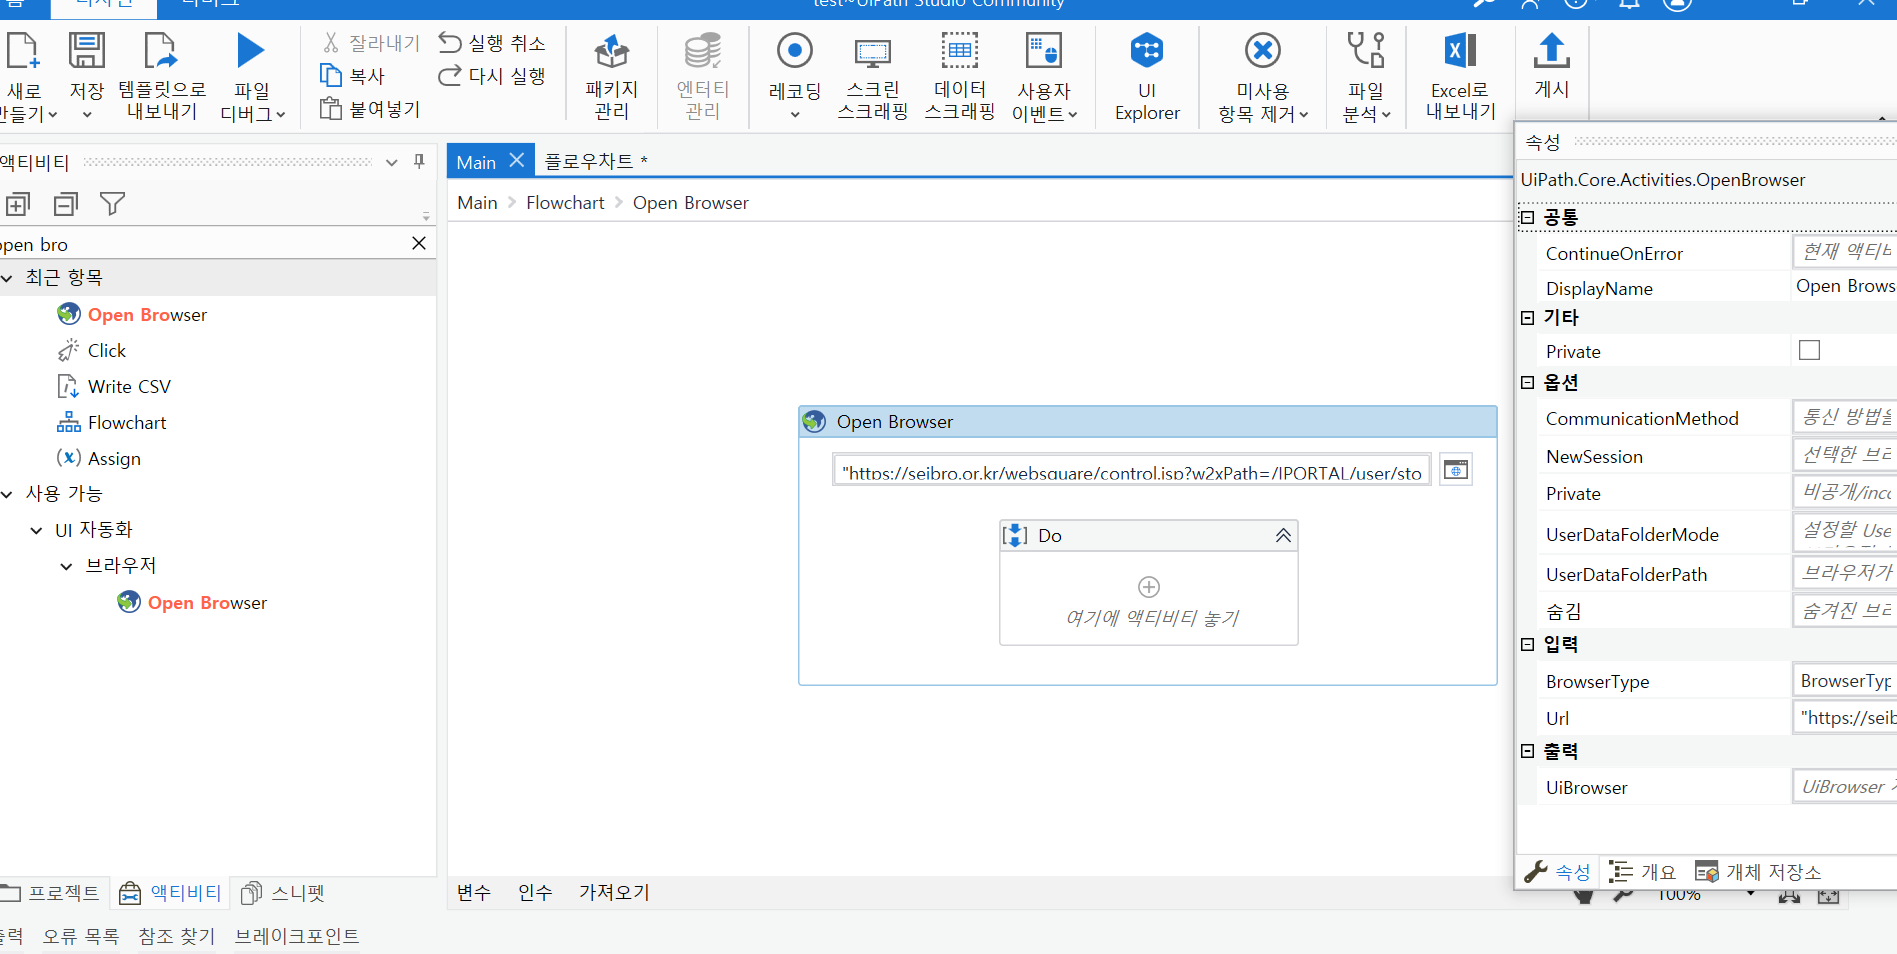Image resolution: width=1897 pixels, height=954 pixels.
Task: Collapse the 사용 가능 tree node
Action: click(7, 494)
